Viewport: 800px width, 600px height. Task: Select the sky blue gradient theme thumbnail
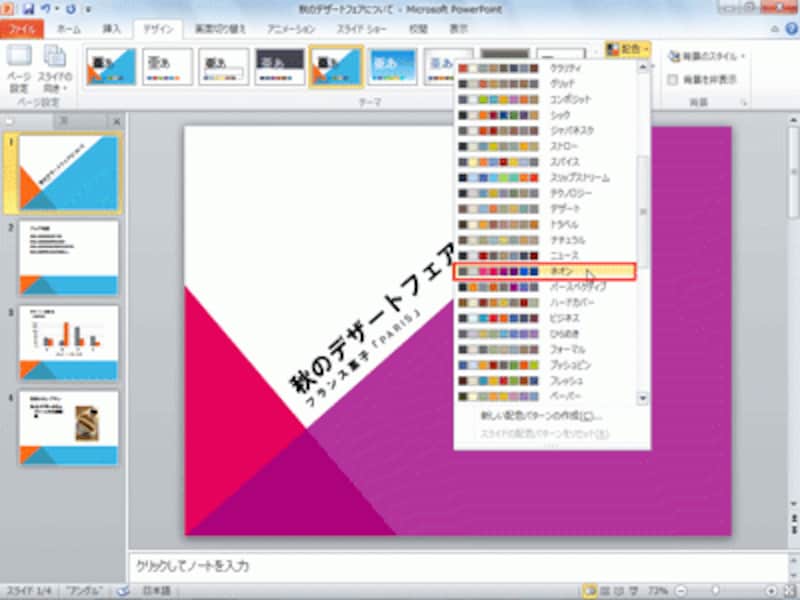pos(392,66)
